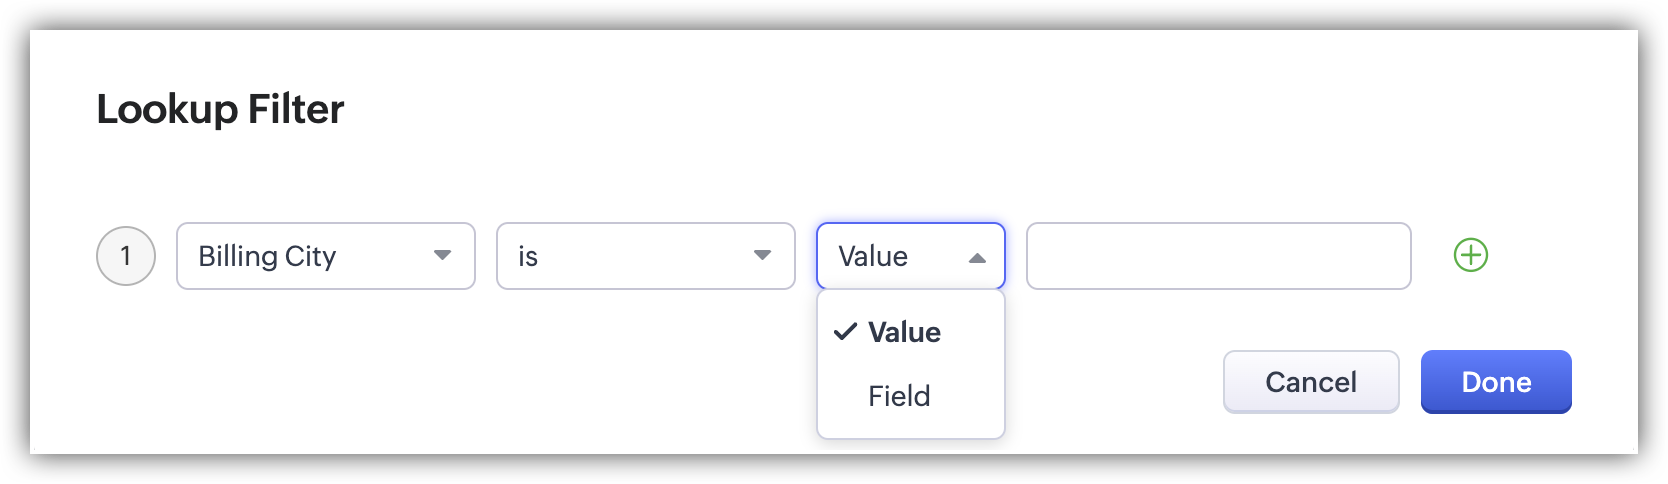Click the down arrow in the "is" operator box

pos(762,256)
